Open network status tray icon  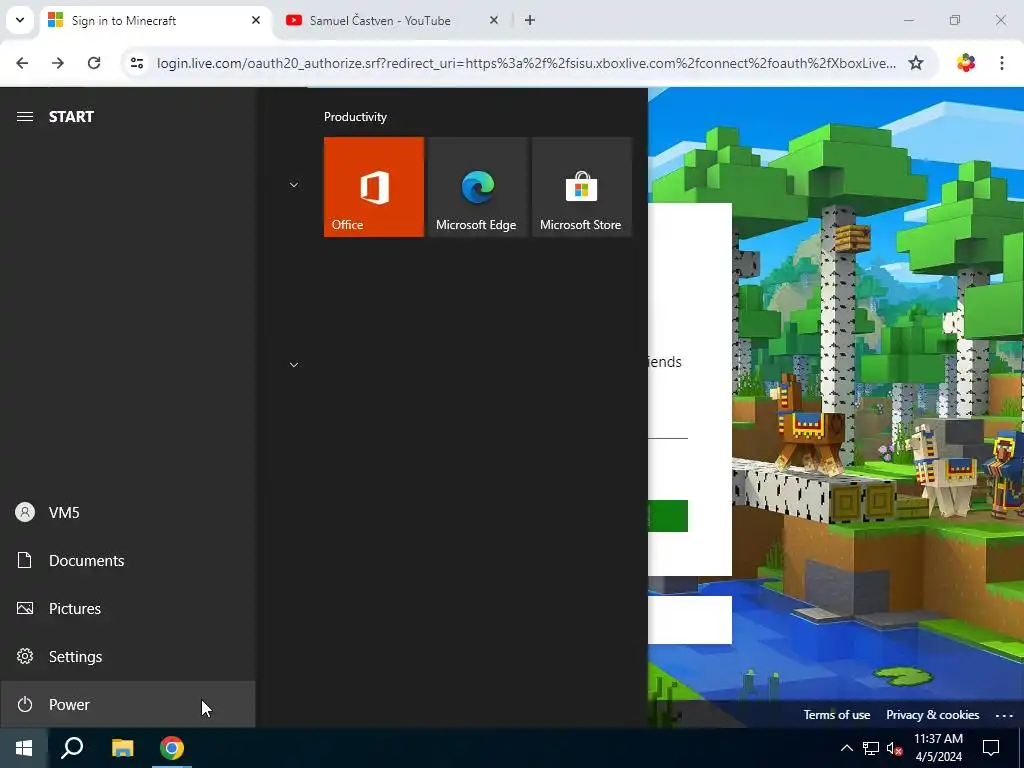point(871,748)
